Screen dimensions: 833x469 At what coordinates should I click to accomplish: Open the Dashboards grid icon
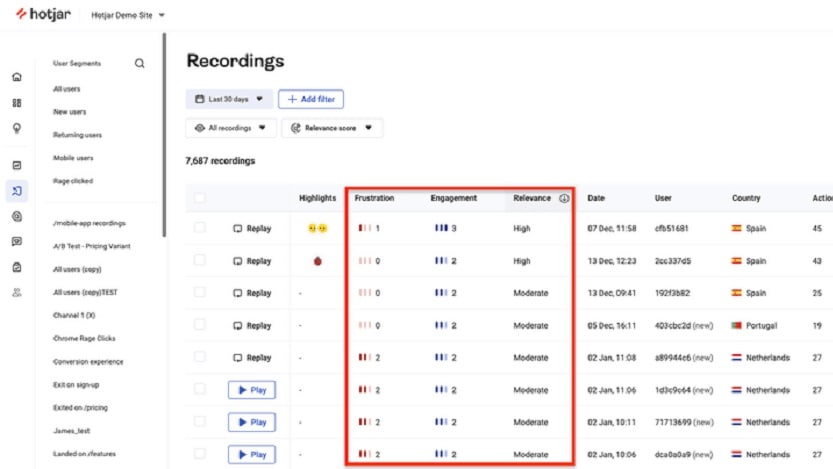(x=17, y=103)
